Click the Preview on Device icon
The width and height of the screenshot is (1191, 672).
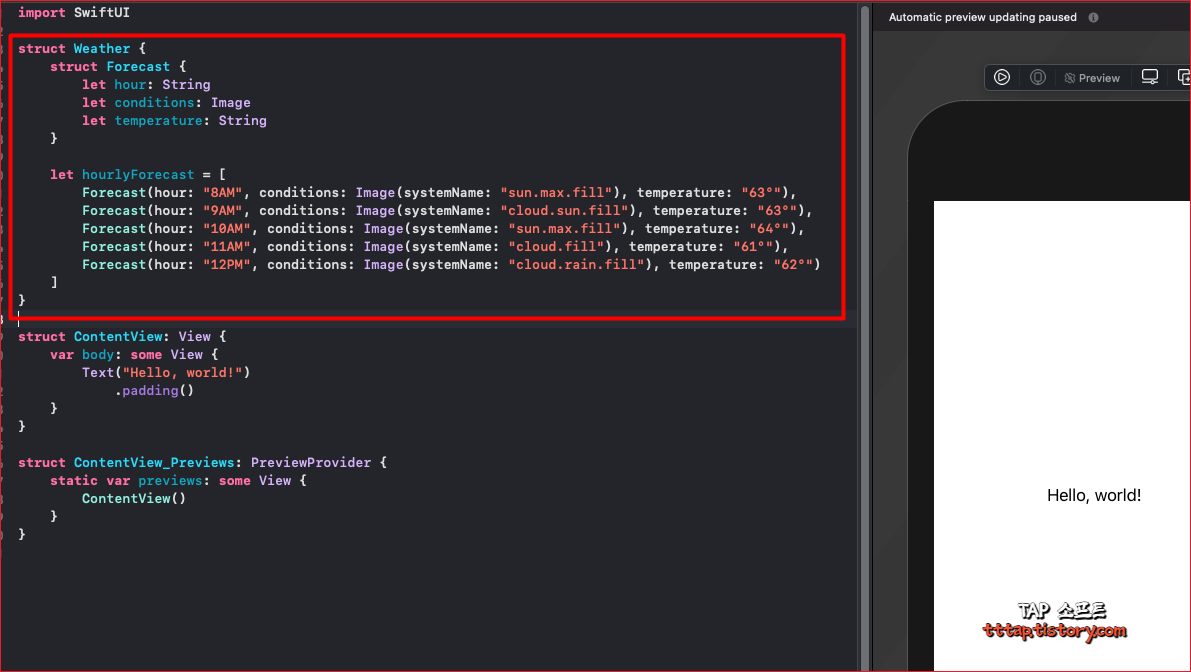(1038, 77)
